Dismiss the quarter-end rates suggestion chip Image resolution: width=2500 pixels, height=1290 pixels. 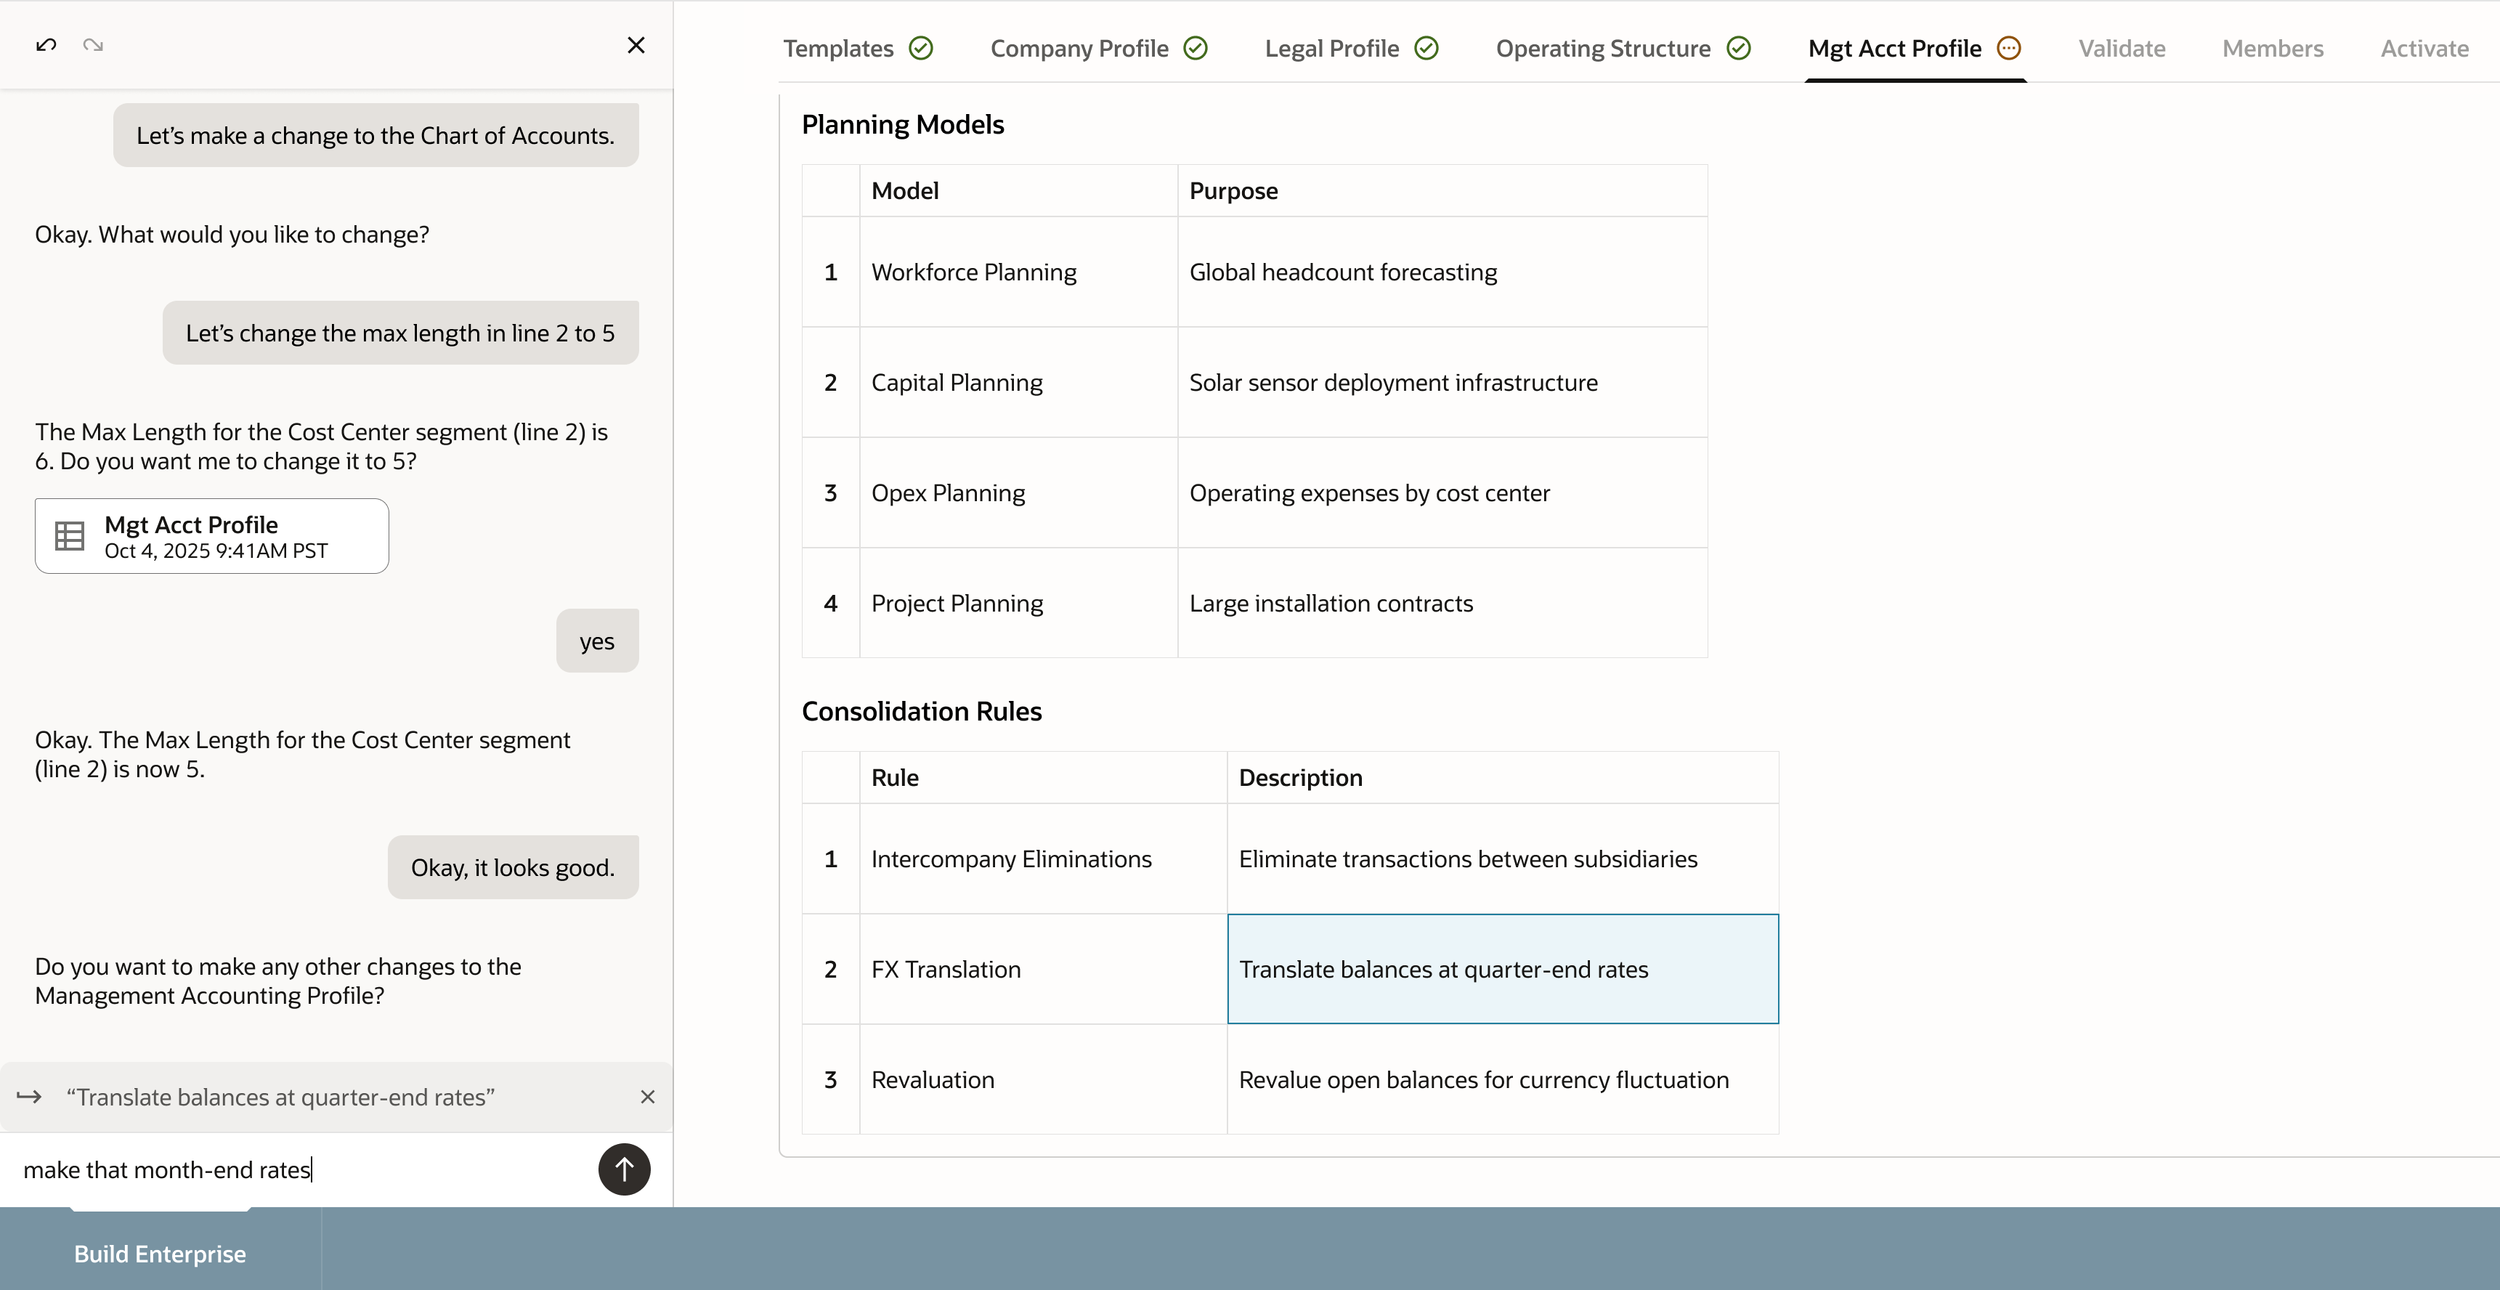648,1097
